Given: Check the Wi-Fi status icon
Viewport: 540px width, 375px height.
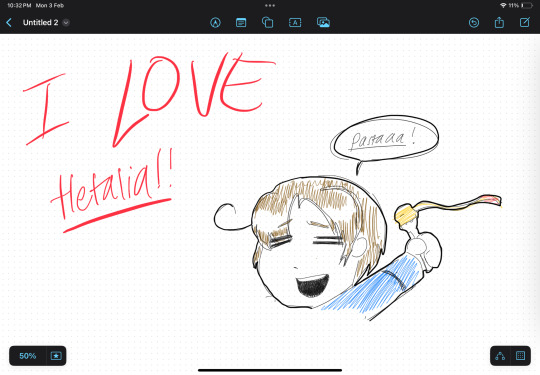Looking at the screenshot, I should (503, 6).
